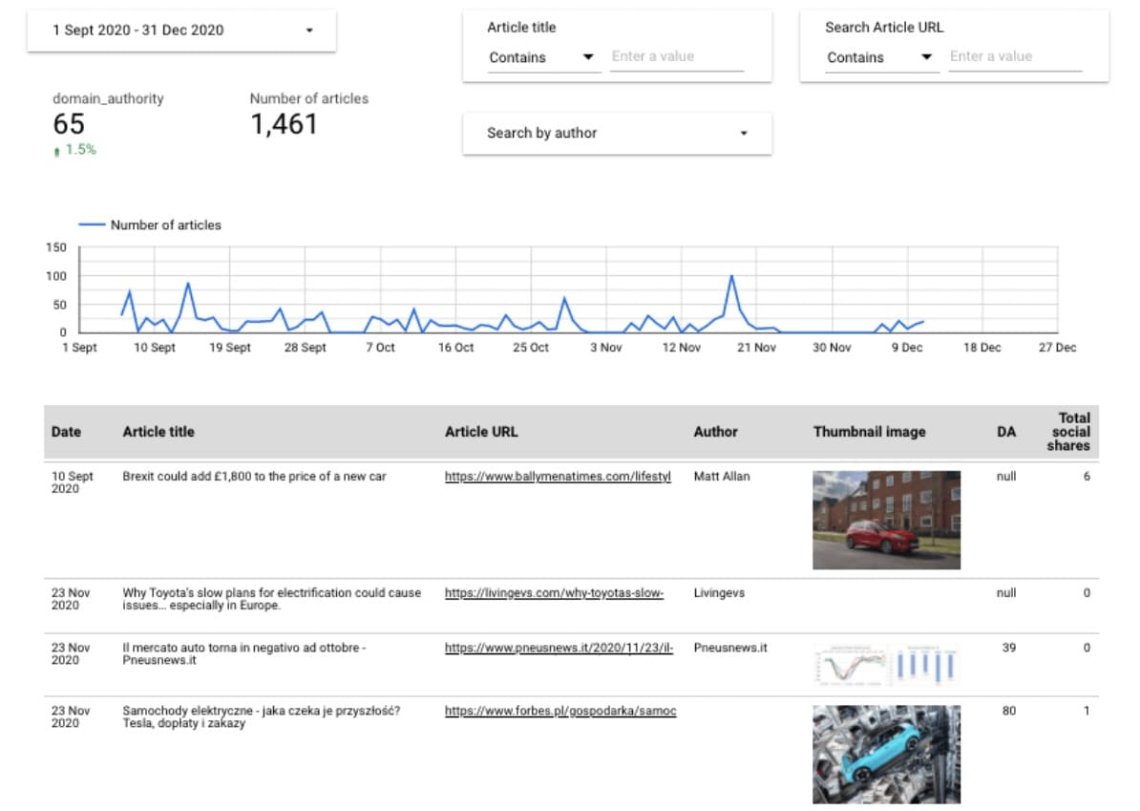Sort table by DA column header
The image size is (1140, 811).
coord(1006,432)
